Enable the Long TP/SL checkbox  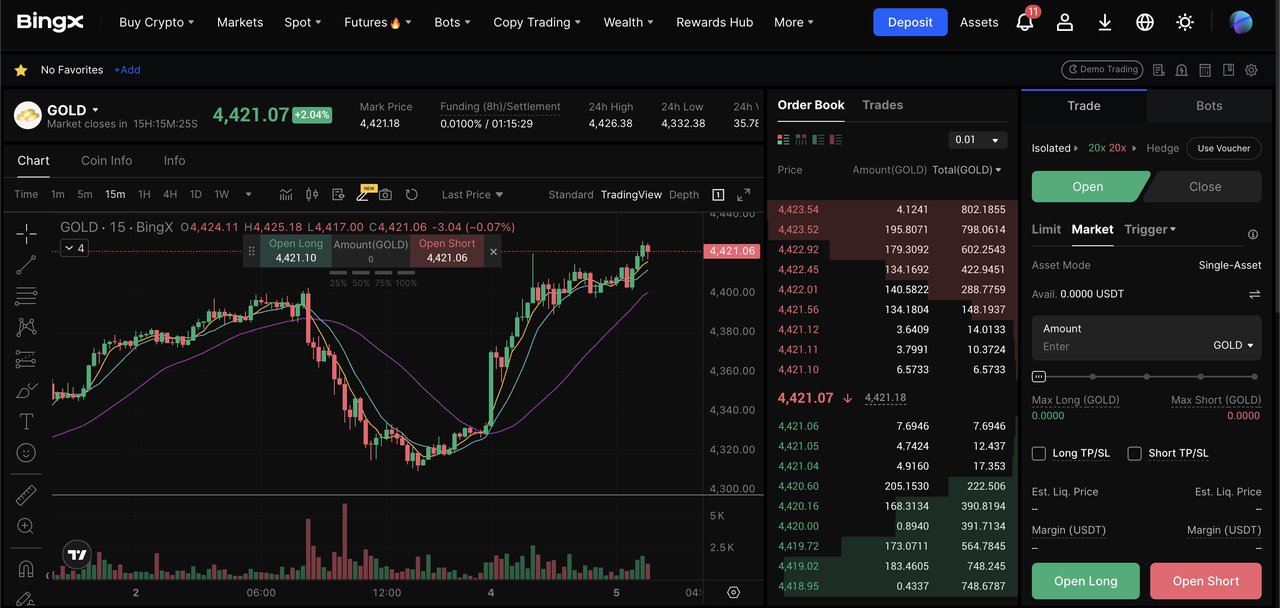(1039, 453)
